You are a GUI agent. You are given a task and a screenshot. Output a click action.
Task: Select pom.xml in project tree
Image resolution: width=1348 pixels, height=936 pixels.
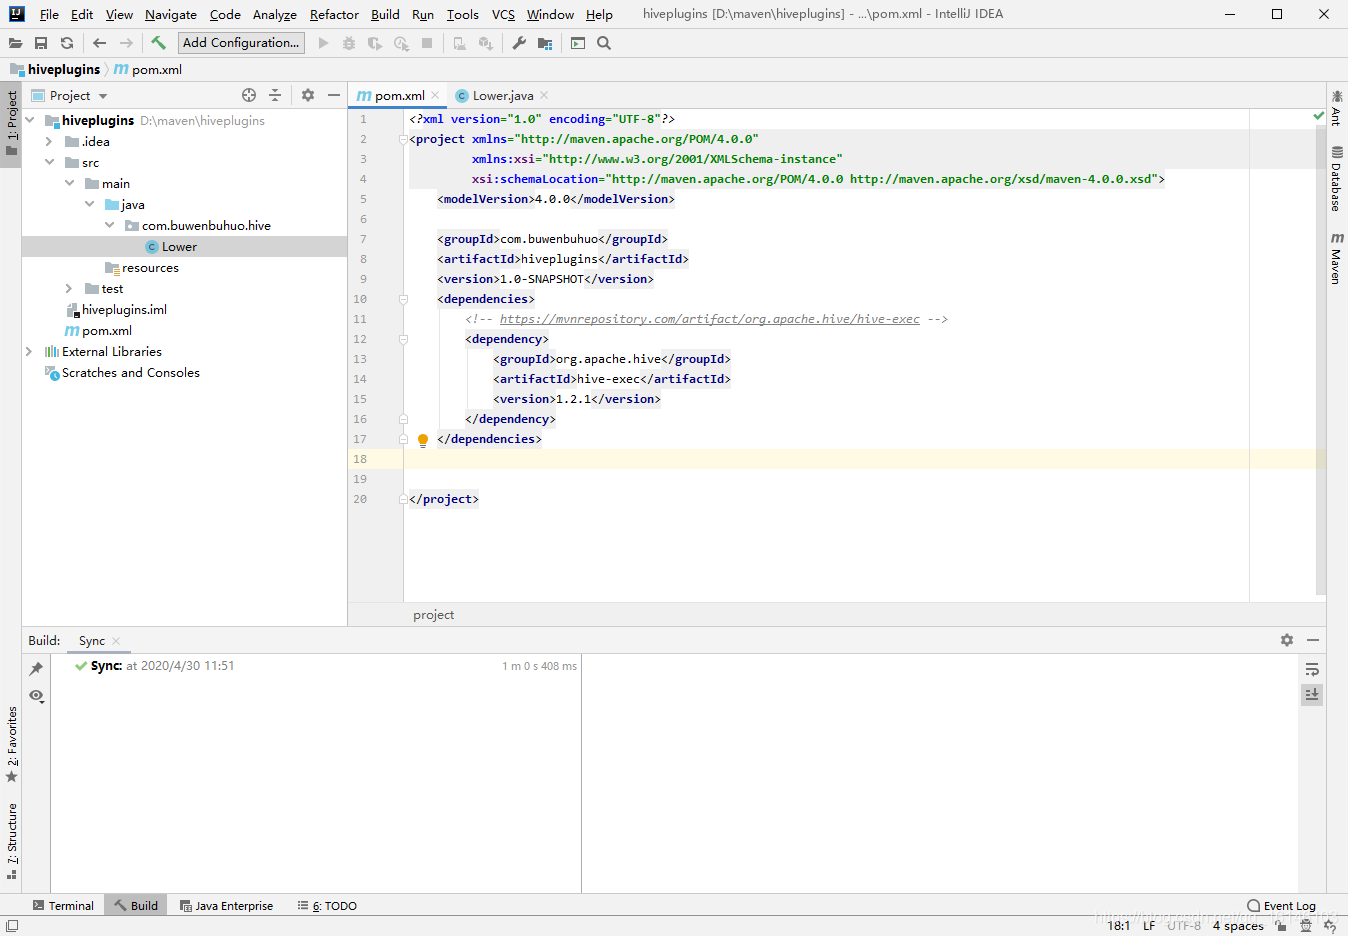[106, 330]
